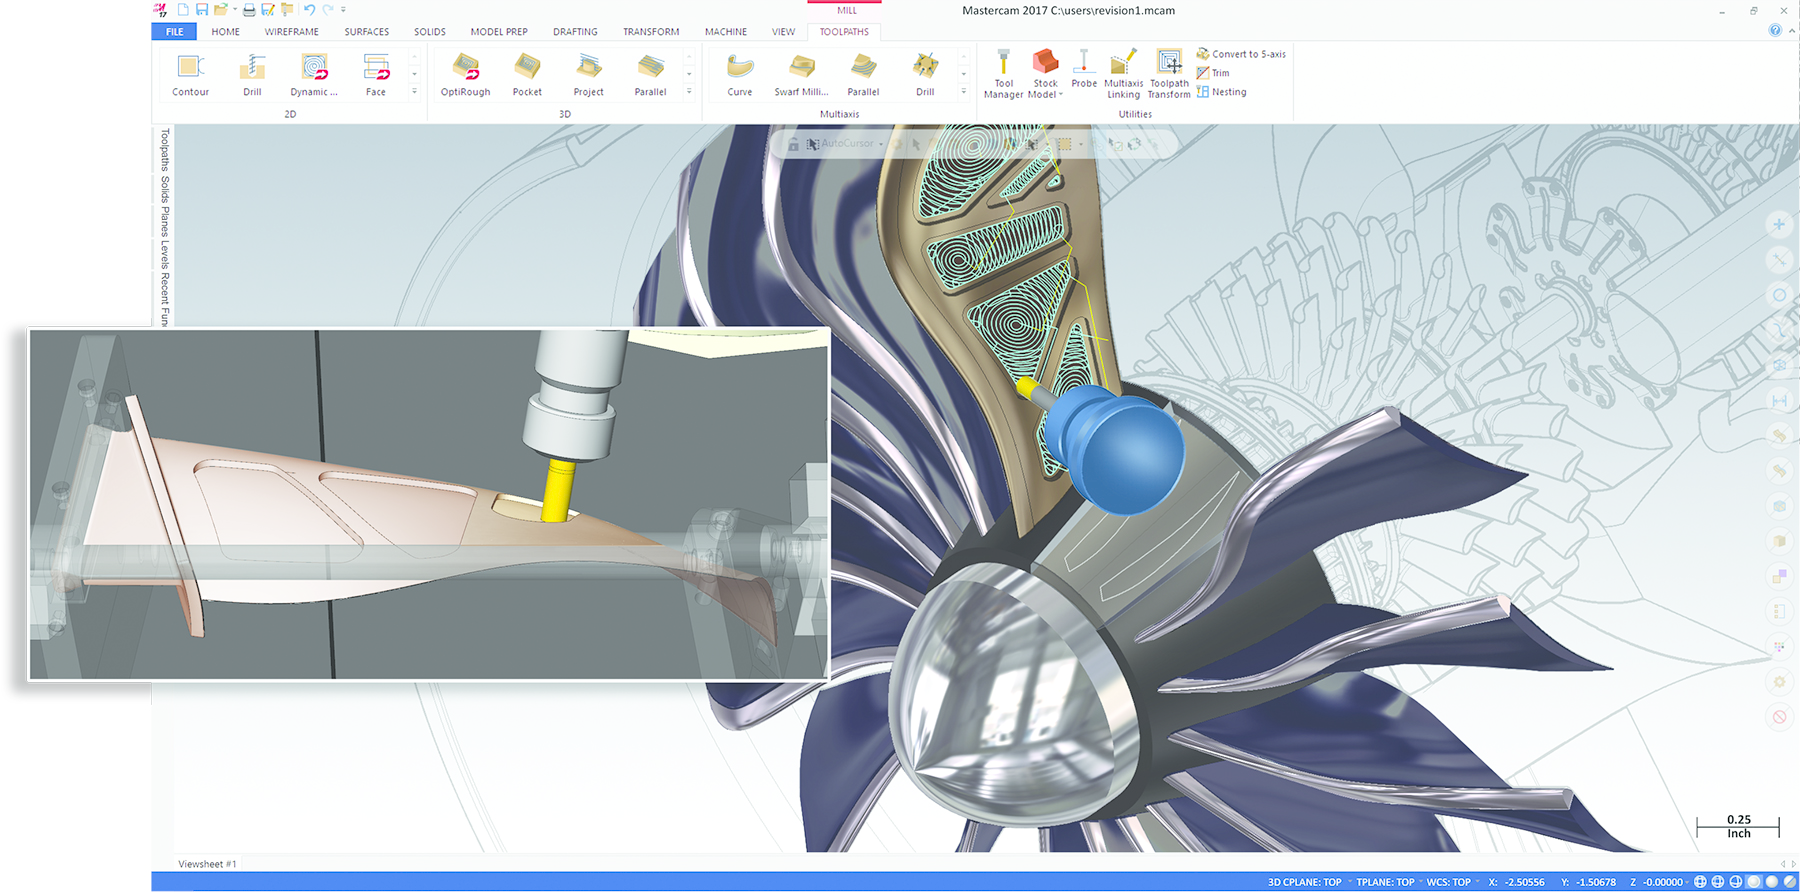The image size is (1800, 892).
Task: Click the X coordinate value -2.50556
Action: 1523,882
